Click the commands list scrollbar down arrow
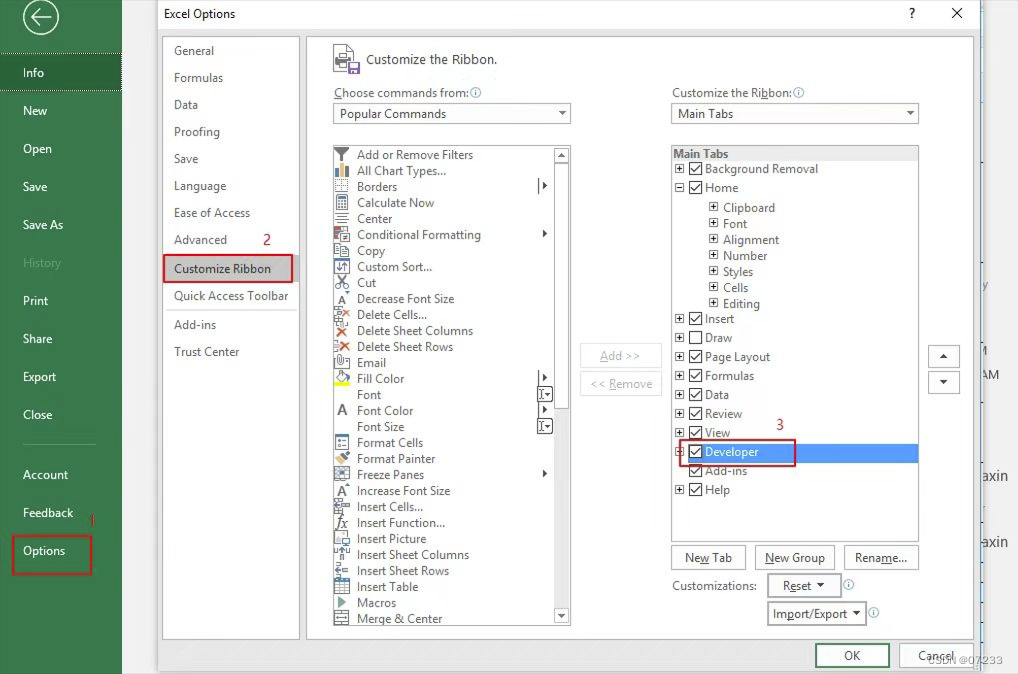This screenshot has height=674, width=1018. click(562, 616)
